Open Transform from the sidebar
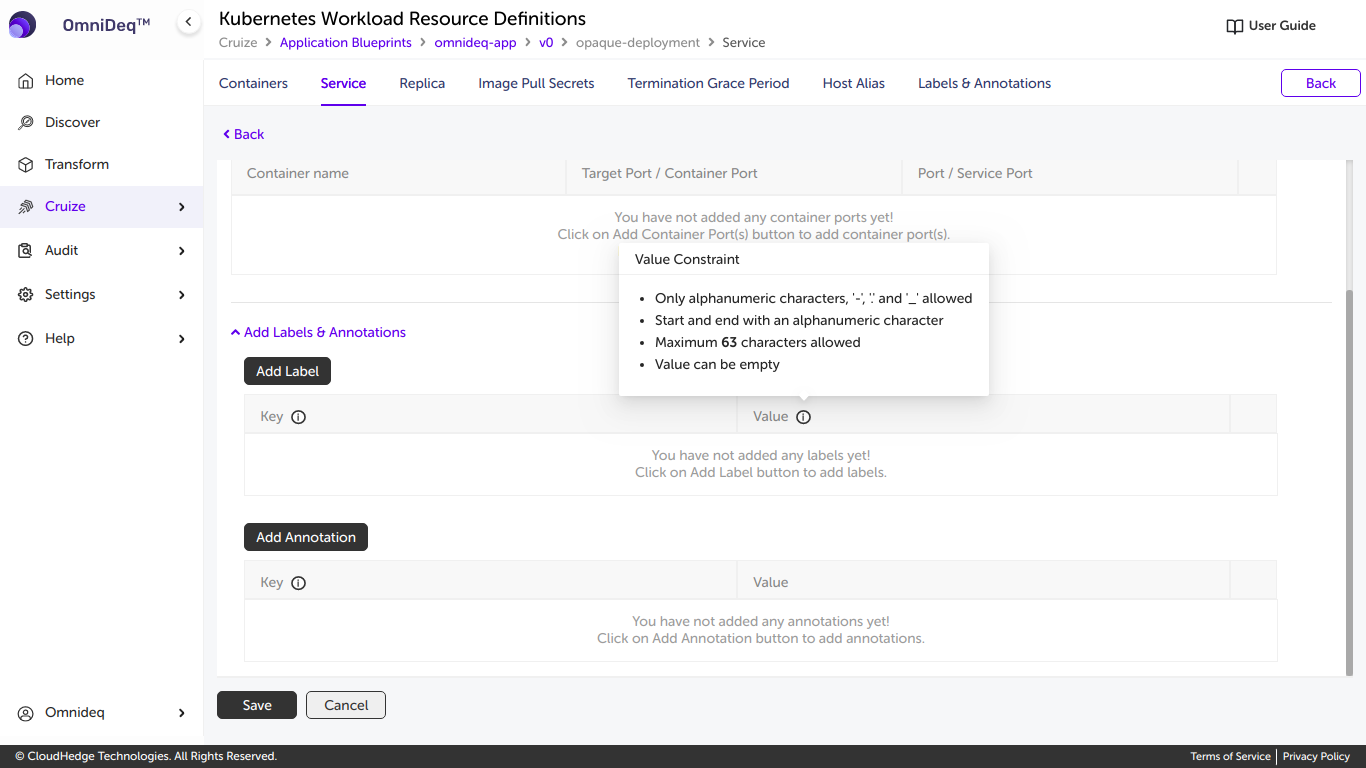The image size is (1366, 768). [x=76, y=164]
